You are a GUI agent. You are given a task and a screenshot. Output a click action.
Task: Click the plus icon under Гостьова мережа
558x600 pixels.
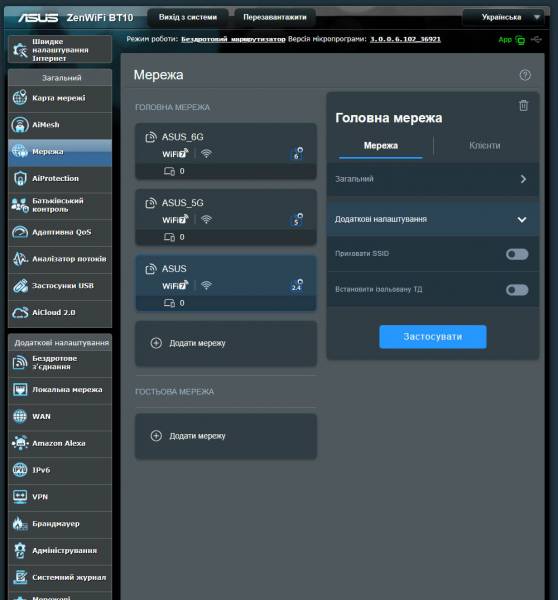[x=156, y=435]
